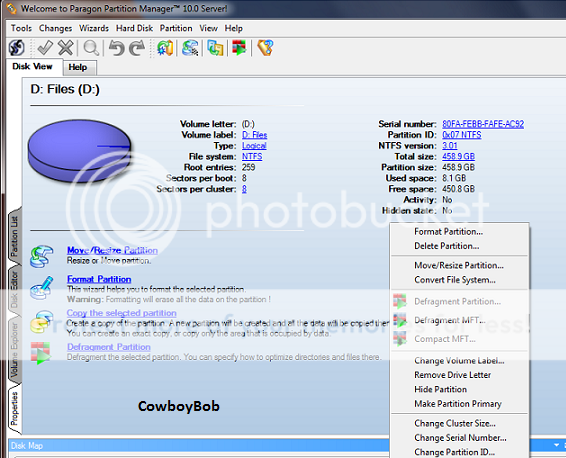
Task: Open the Partition menu
Action: click(176, 28)
